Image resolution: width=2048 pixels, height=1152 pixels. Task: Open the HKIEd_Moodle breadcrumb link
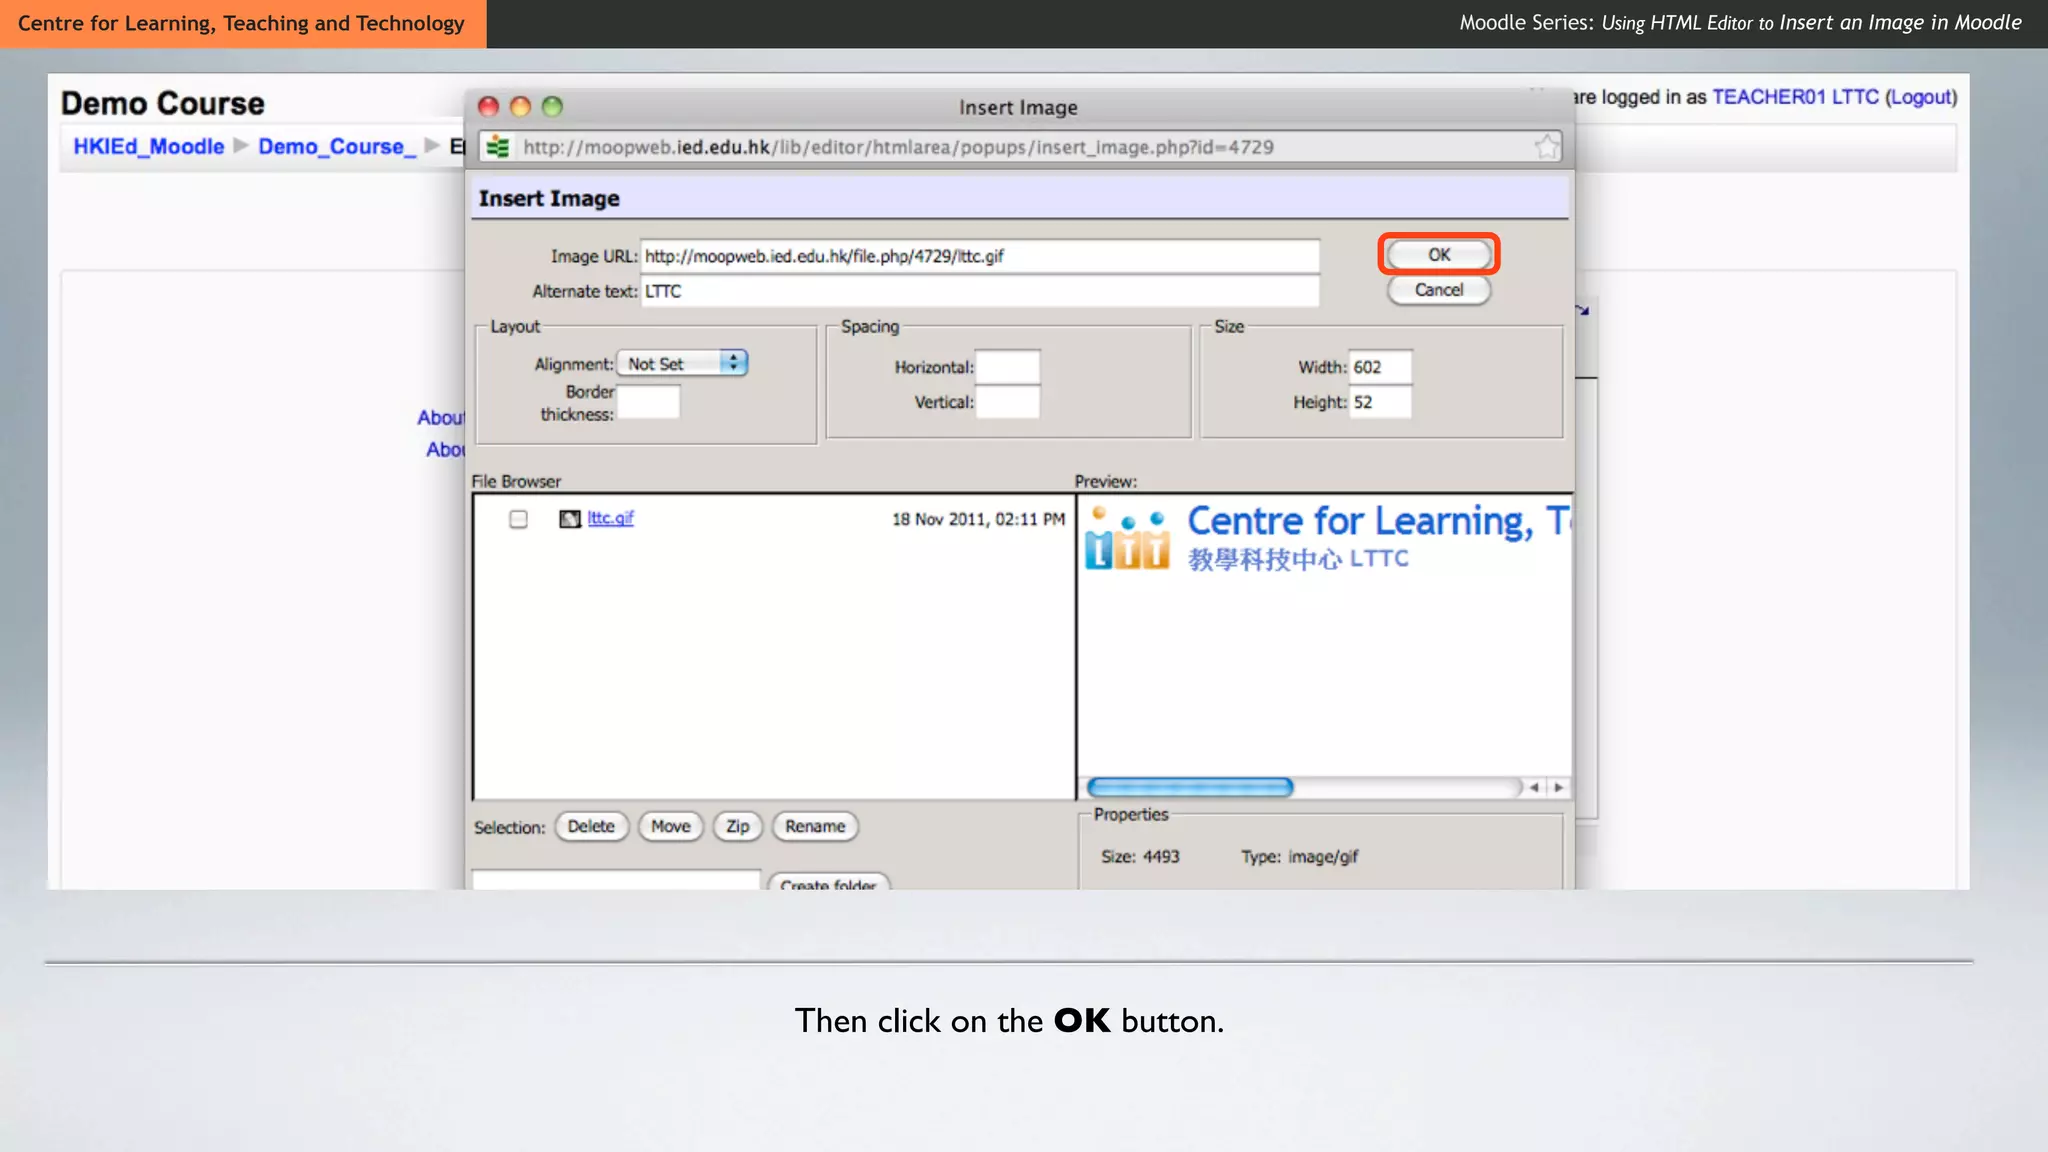[149, 147]
